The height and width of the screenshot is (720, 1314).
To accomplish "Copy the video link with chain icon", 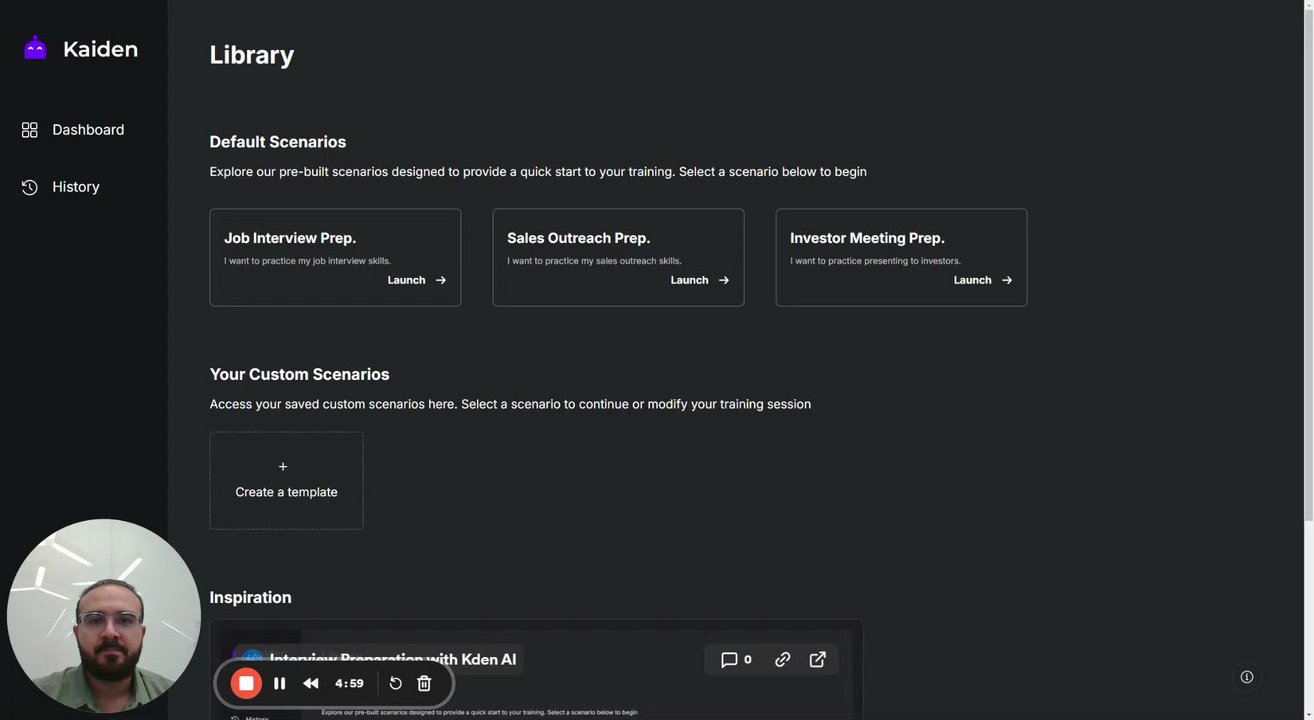I will click(x=783, y=659).
